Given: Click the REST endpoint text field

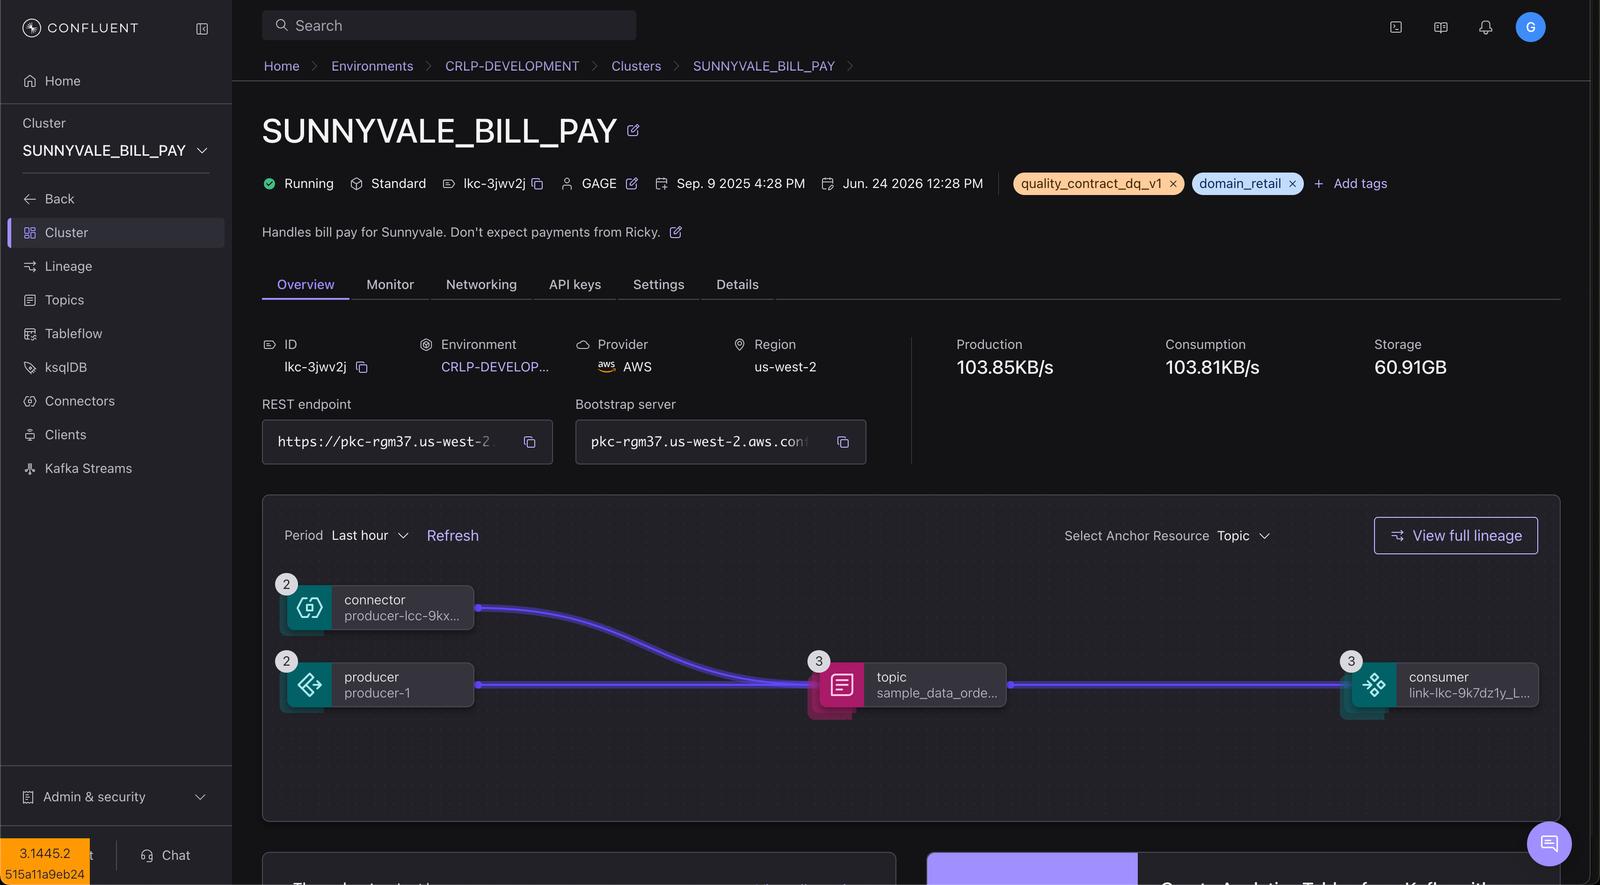Looking at the screenshot, I should pos(407,442).
